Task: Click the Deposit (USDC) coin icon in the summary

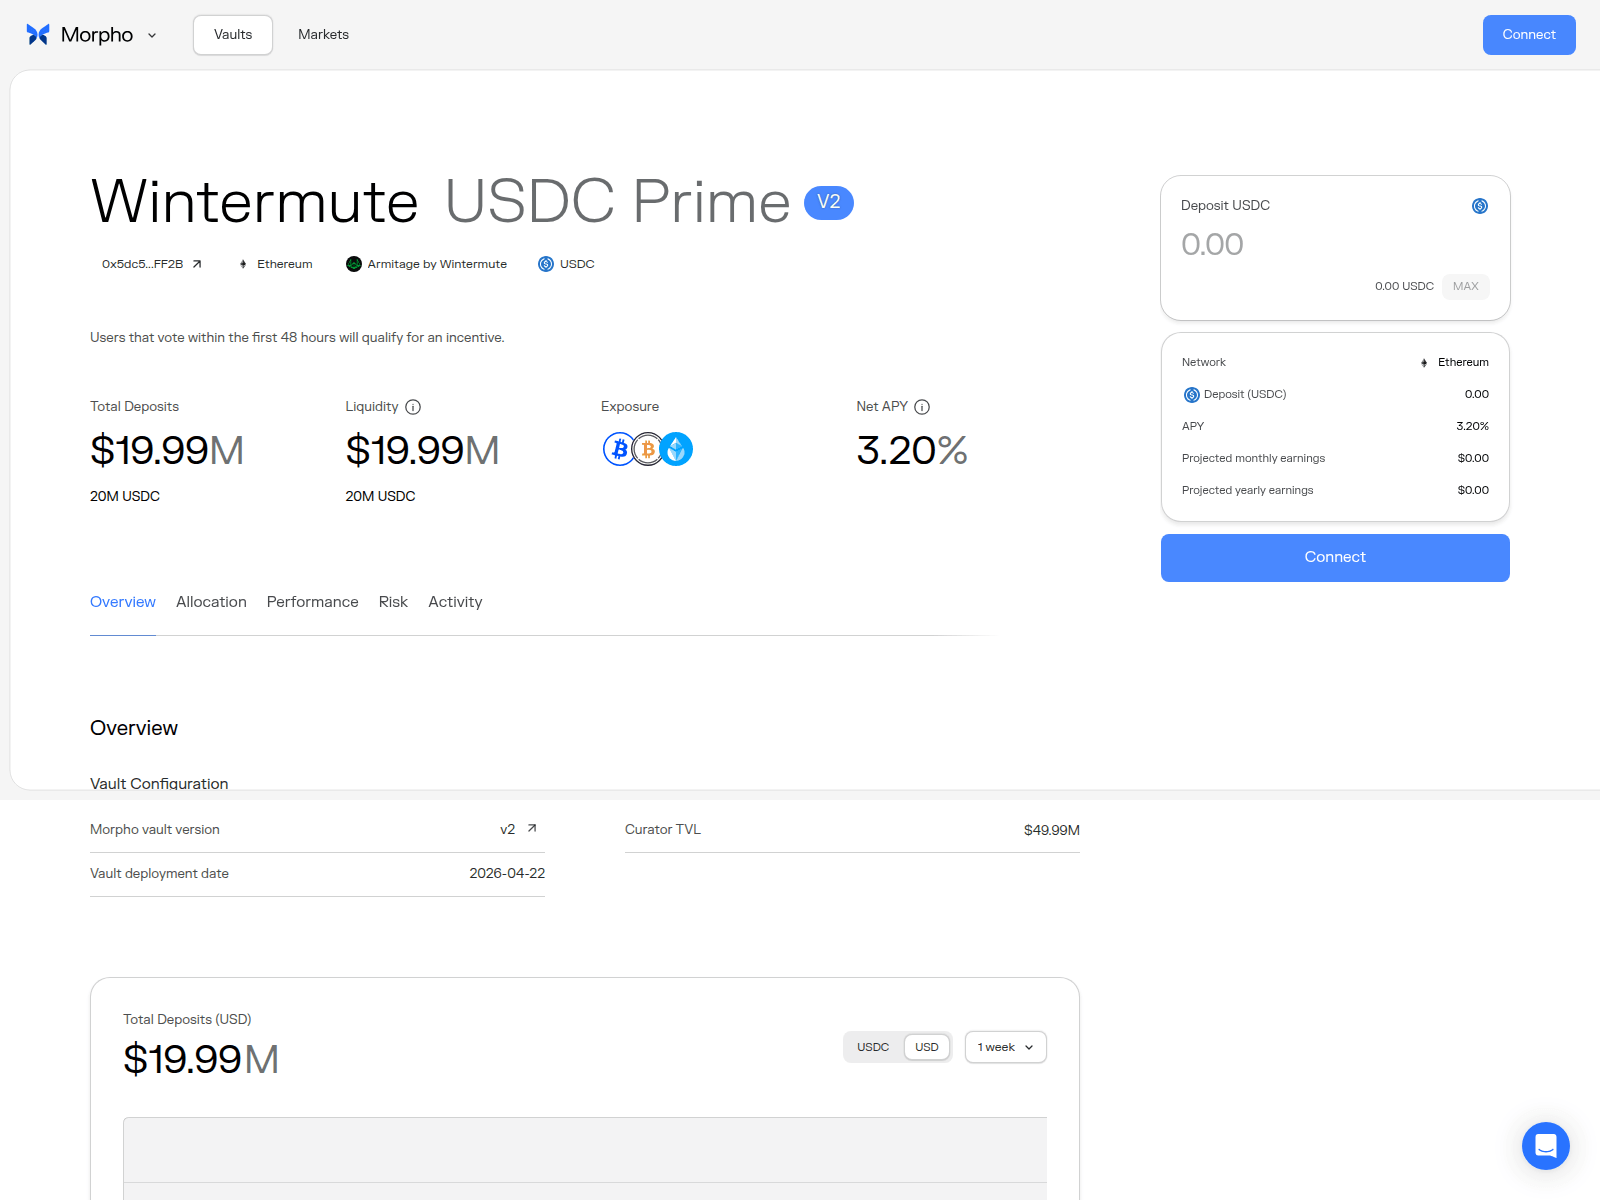Action: point(1192,395)
